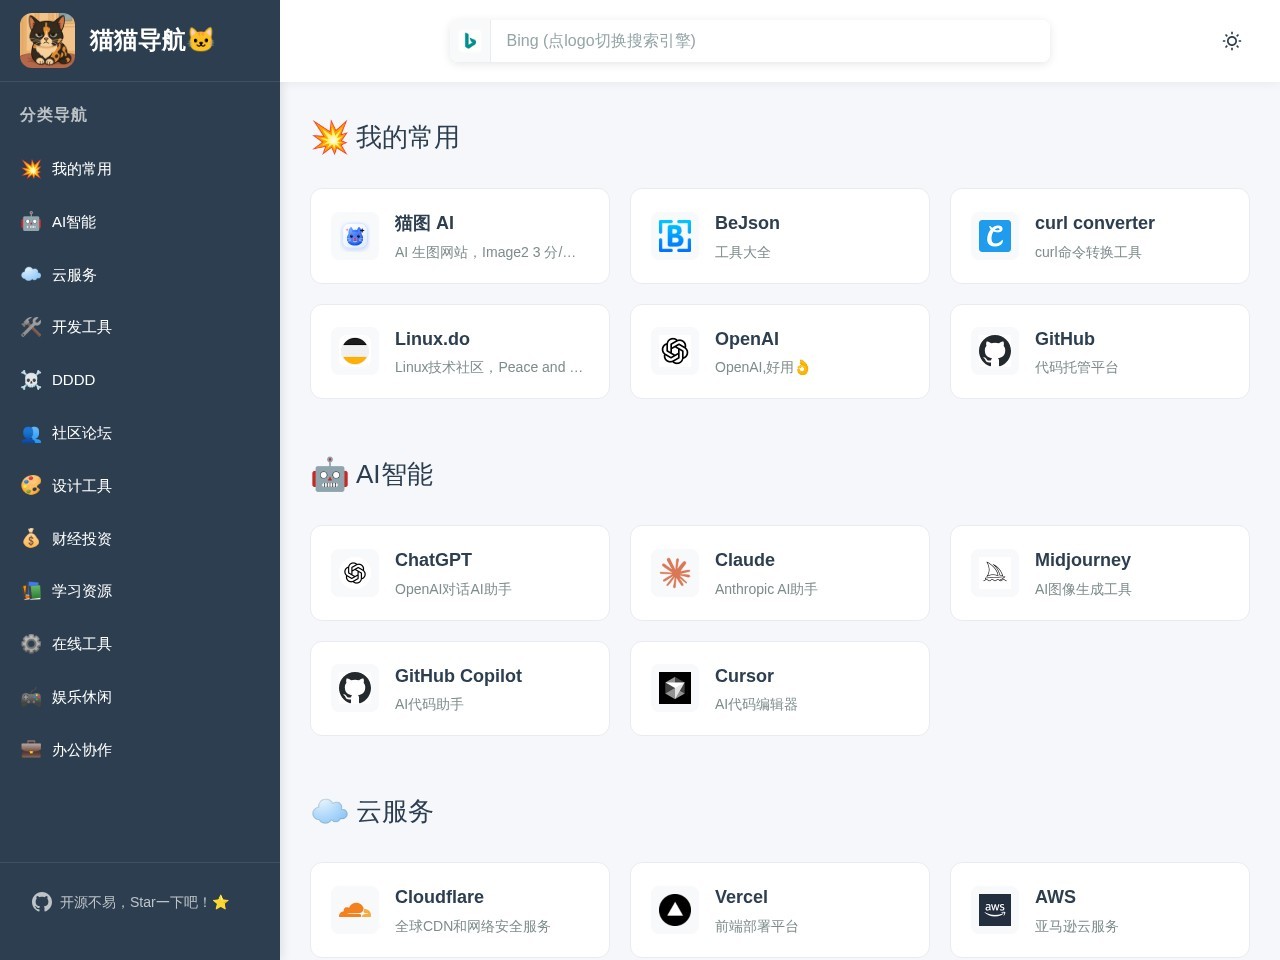Viewport: 1280px width, 960px height.
Task: Select 云服务 sidebar category
Action: [140, 275]
